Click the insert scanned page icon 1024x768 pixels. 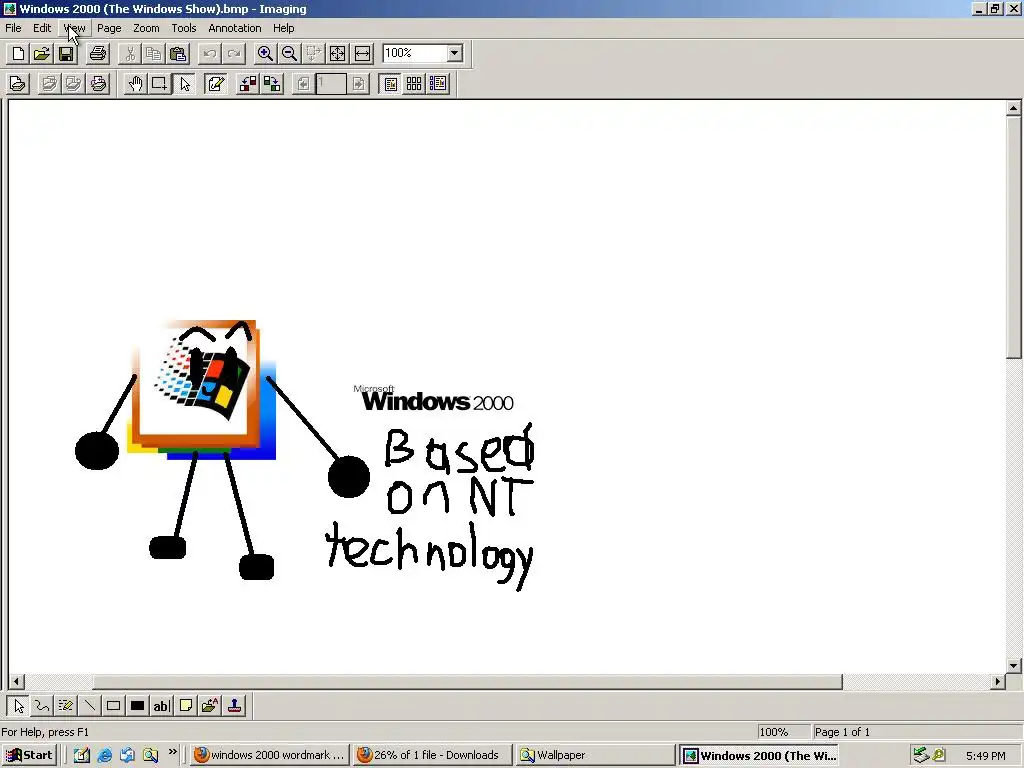(49, 84)
